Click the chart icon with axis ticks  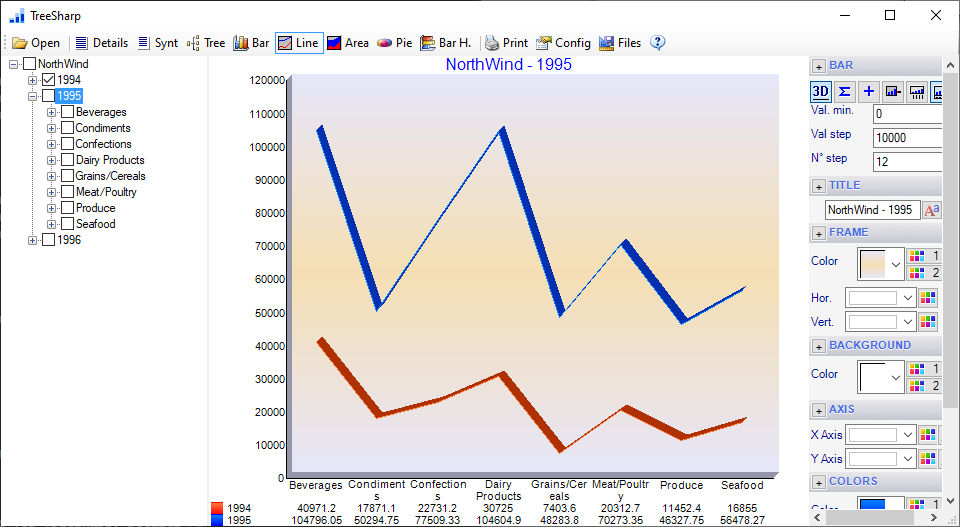[917, 92]
